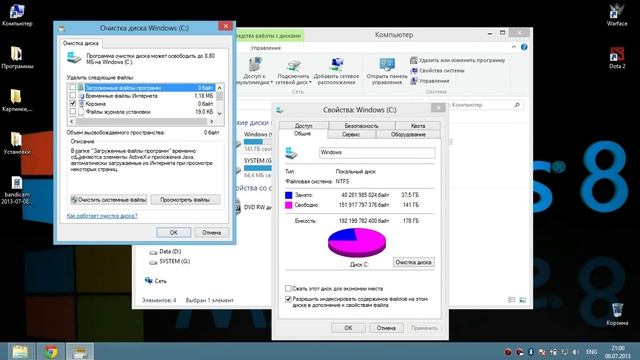Click the Bluetooth icon in system tray
The width and height of the screenshot is (640, 360).
pos(531,352)
